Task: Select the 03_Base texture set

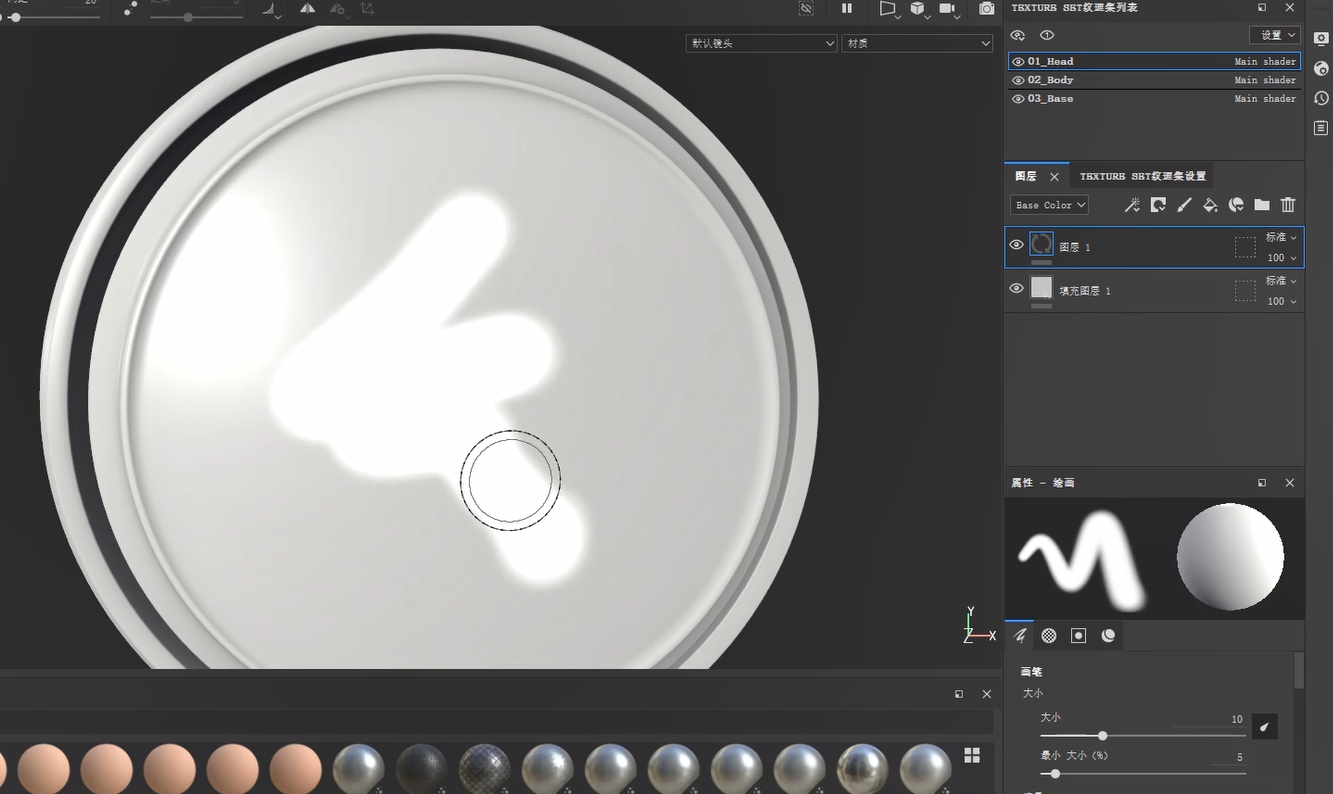Action: 1051,98
